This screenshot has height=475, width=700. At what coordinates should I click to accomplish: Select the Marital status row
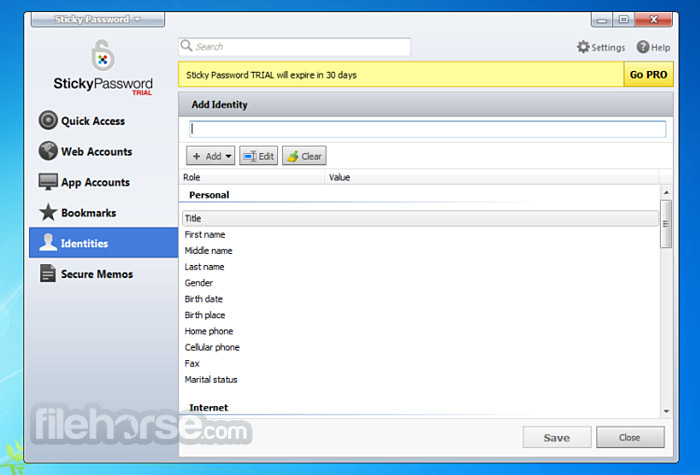420,379
